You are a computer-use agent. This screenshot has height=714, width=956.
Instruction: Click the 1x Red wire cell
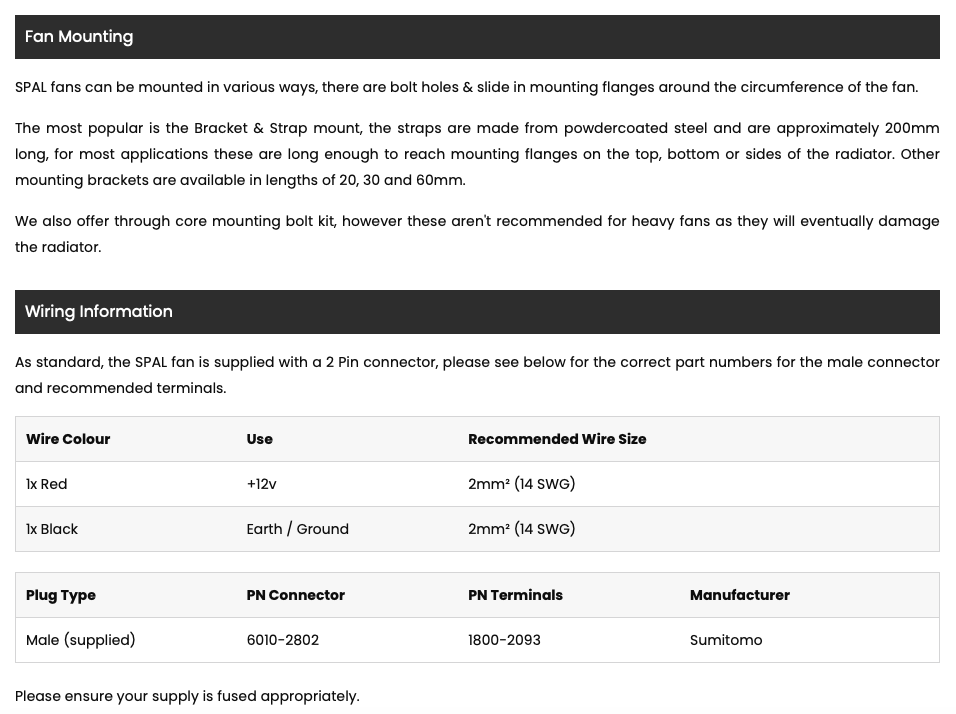tap(46, 484)
